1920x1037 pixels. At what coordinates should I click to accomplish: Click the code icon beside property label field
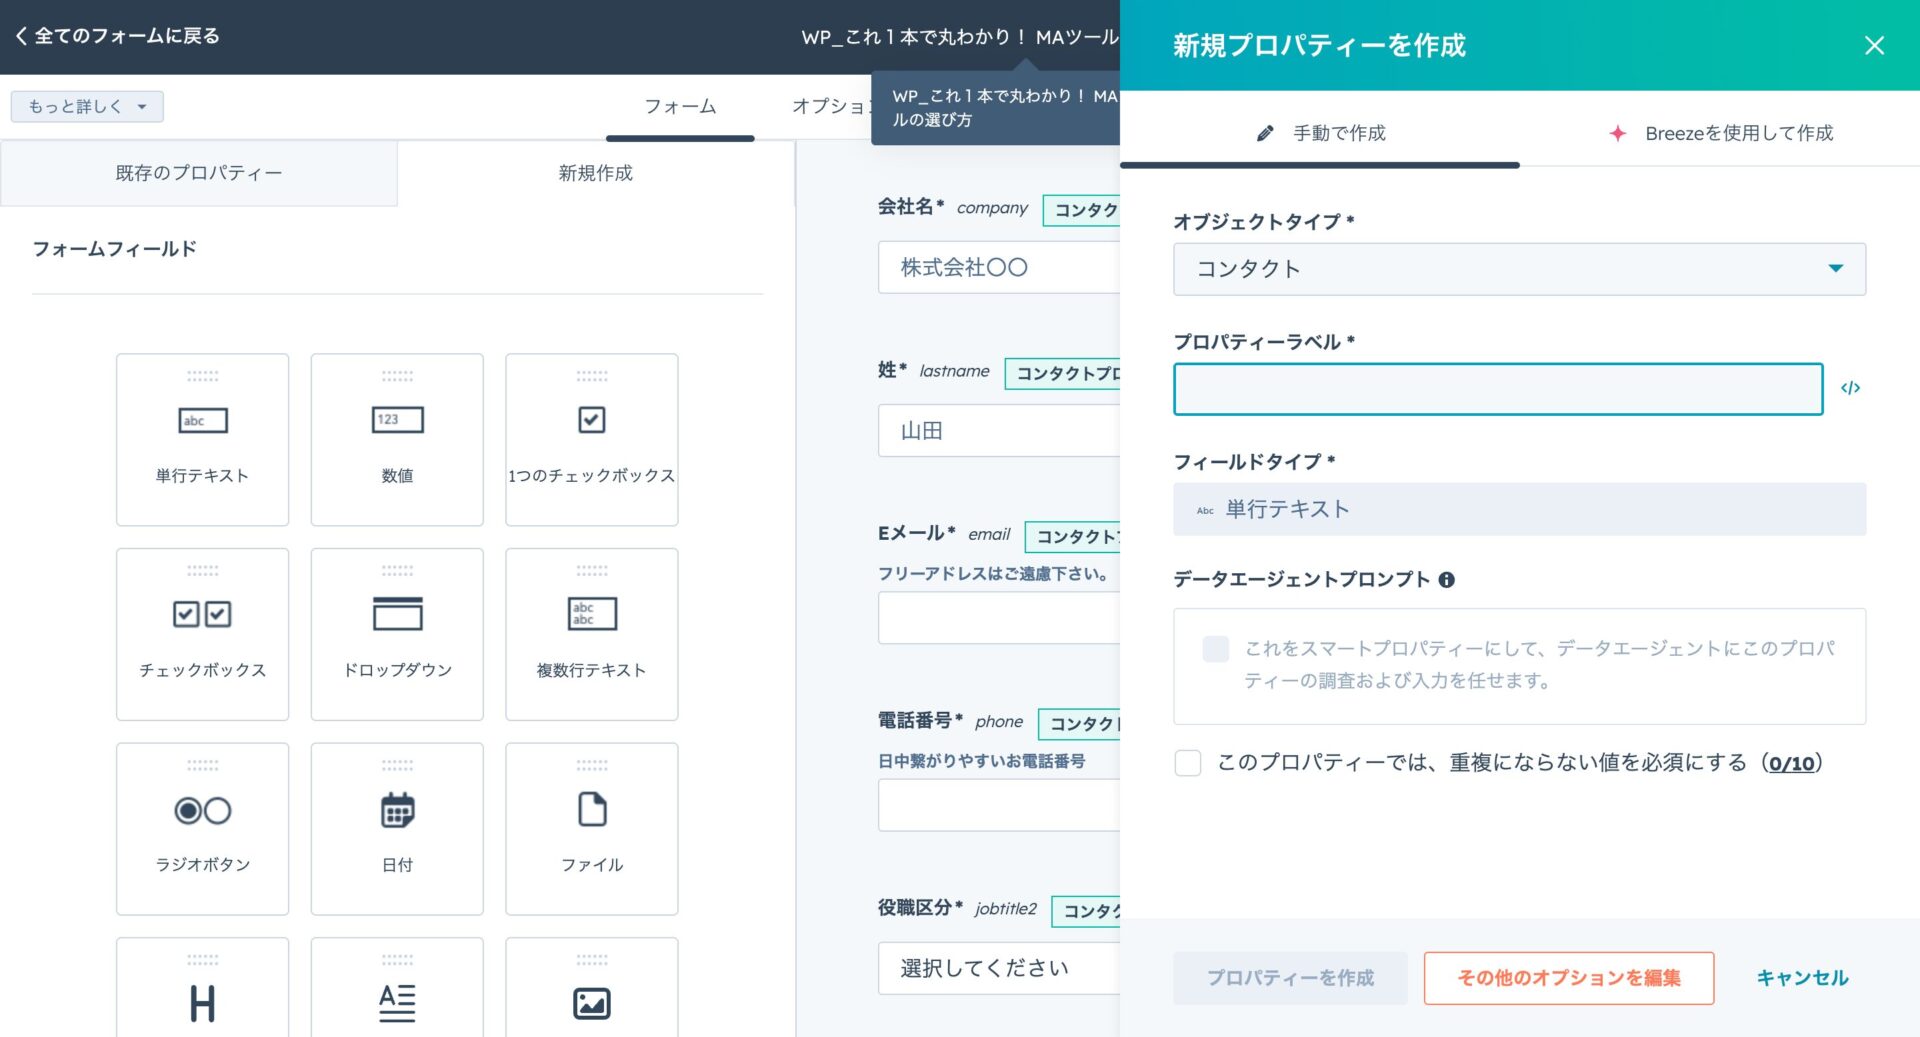point(1850,388)
